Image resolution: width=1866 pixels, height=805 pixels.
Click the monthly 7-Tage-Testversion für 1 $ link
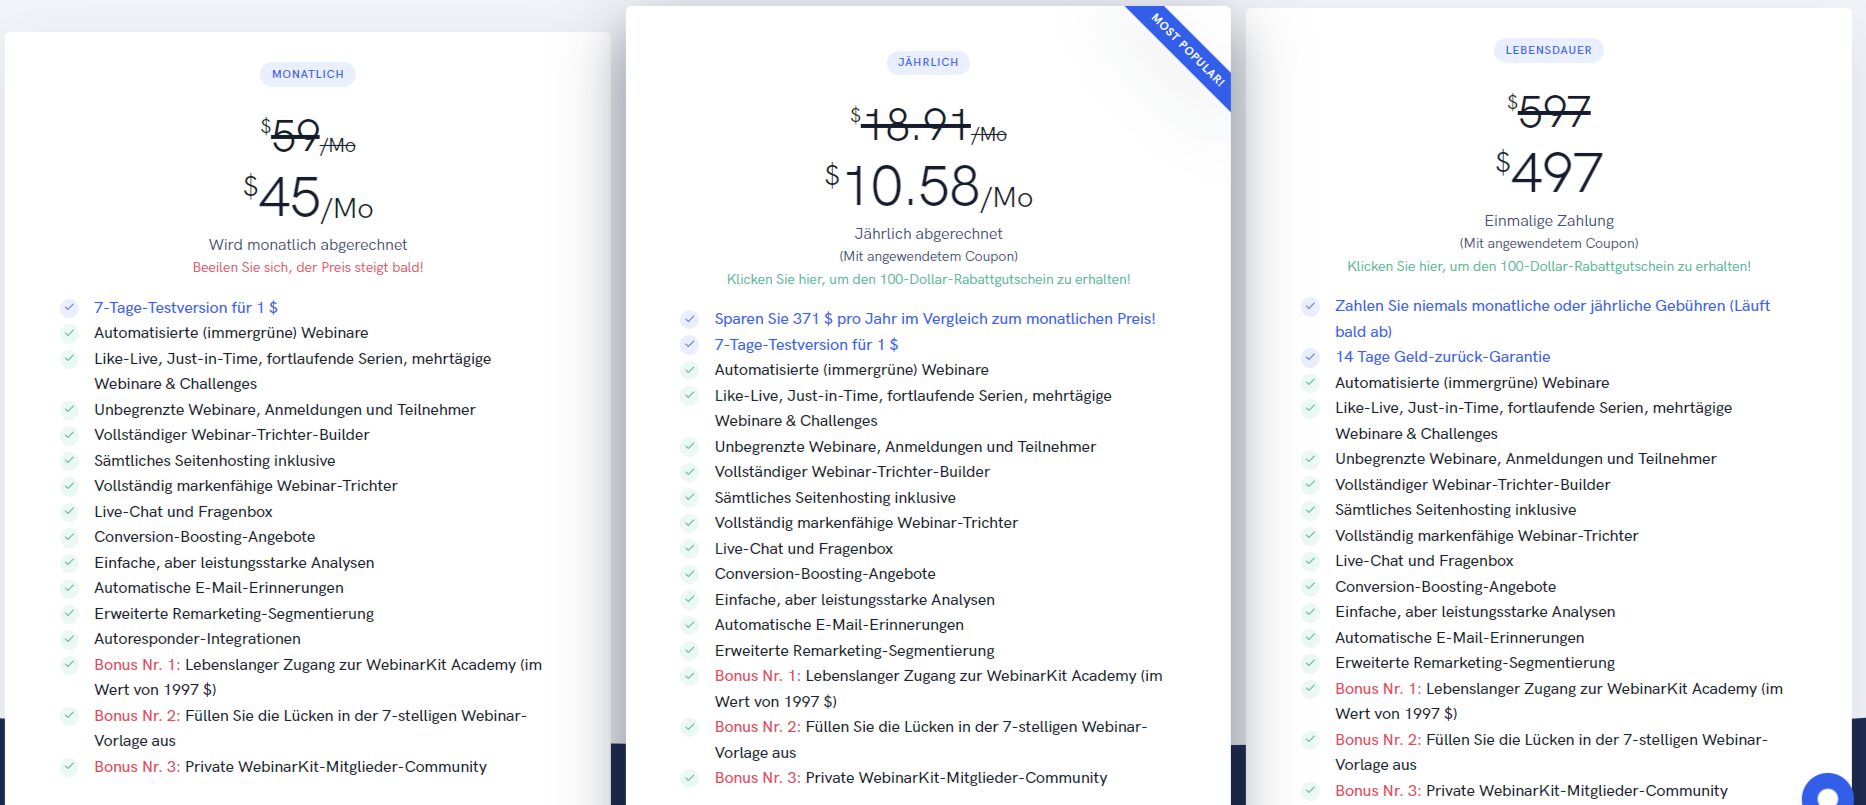click(x=186, y=308)
